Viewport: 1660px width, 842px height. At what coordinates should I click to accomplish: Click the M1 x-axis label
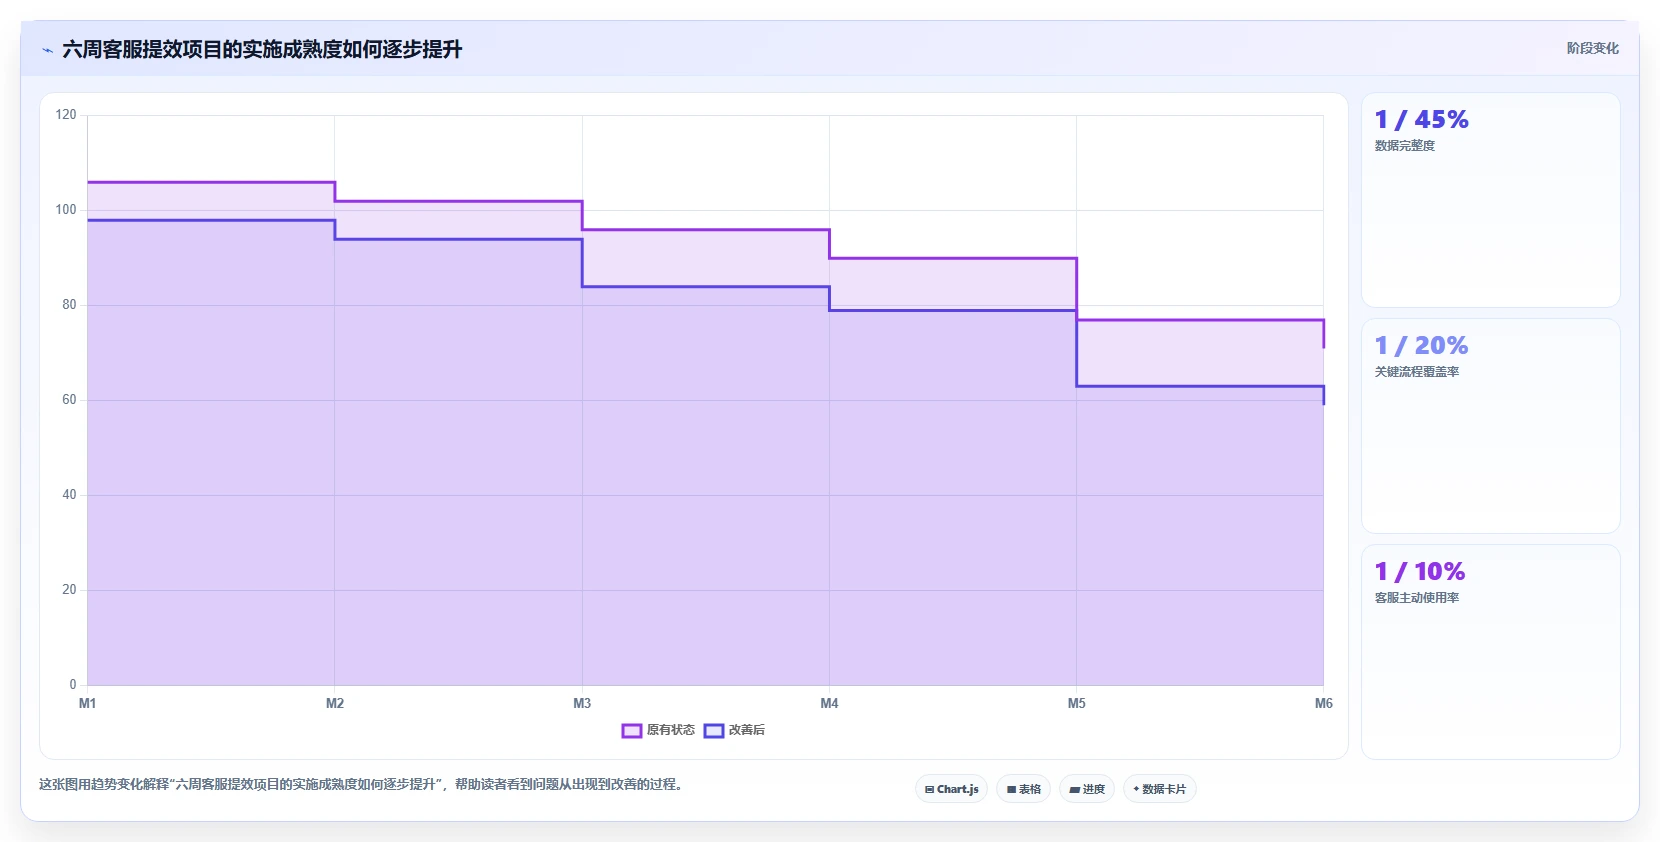pos(88,703)
